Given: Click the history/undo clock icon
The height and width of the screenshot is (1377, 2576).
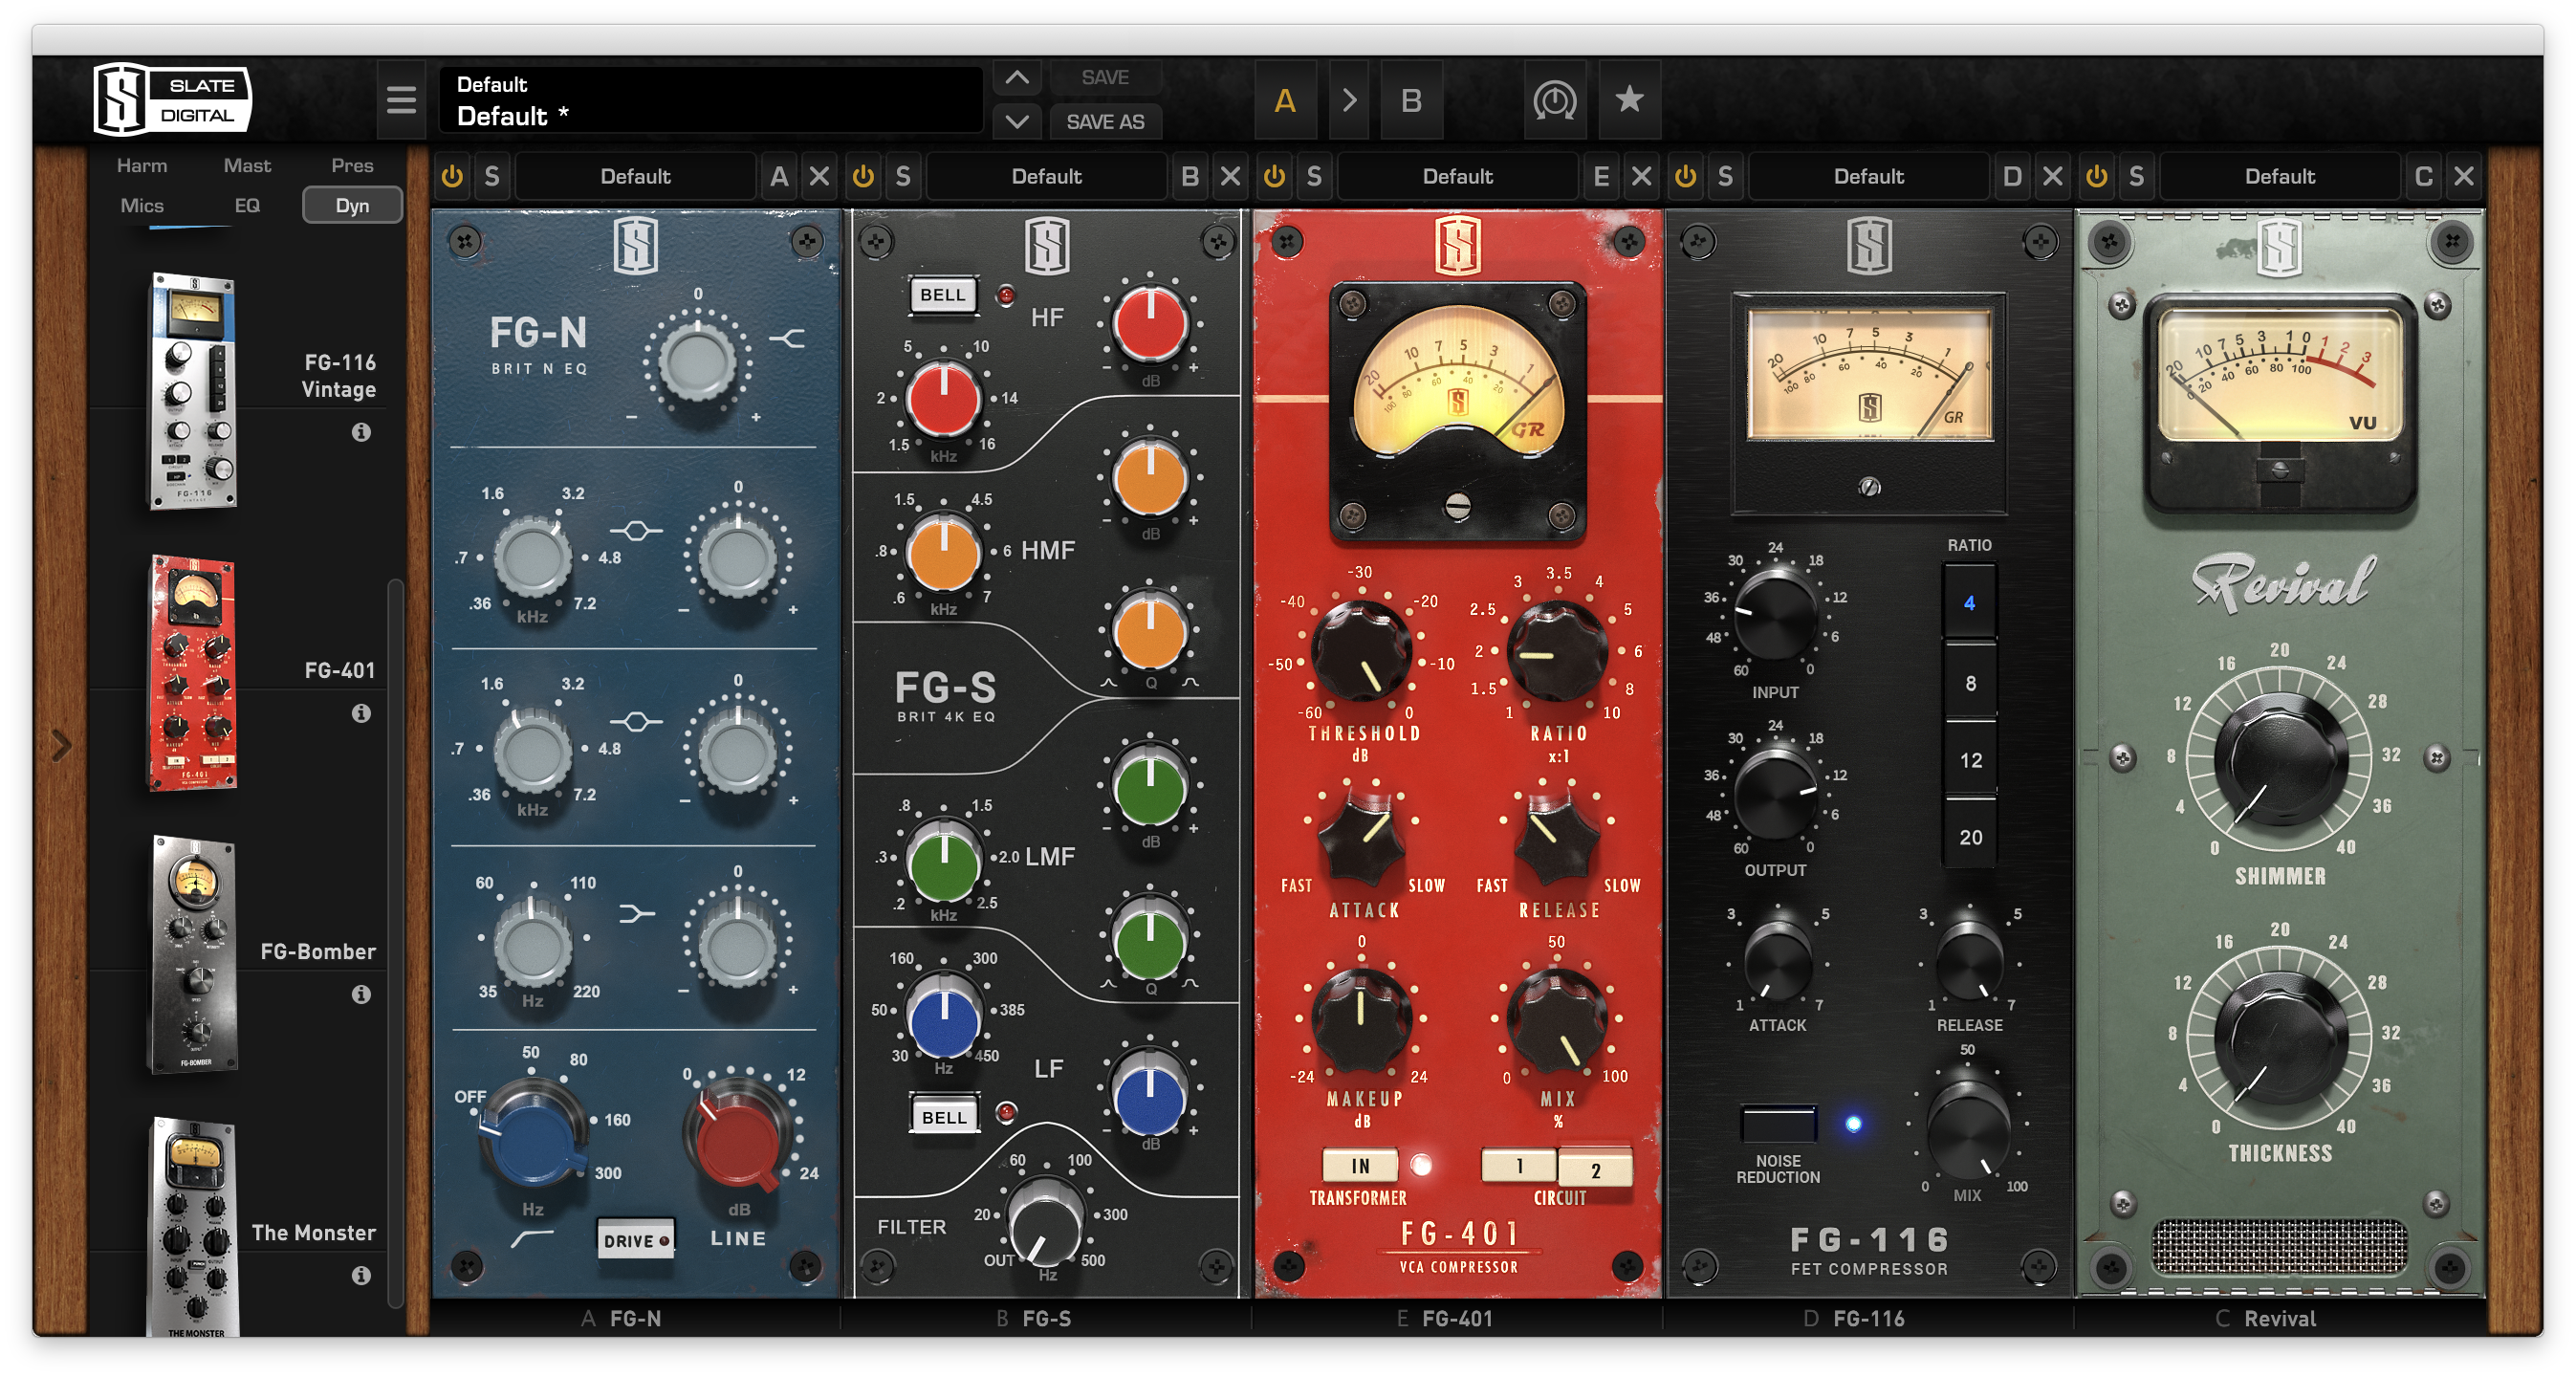Looking at the screenshot, I should 1554,100.
